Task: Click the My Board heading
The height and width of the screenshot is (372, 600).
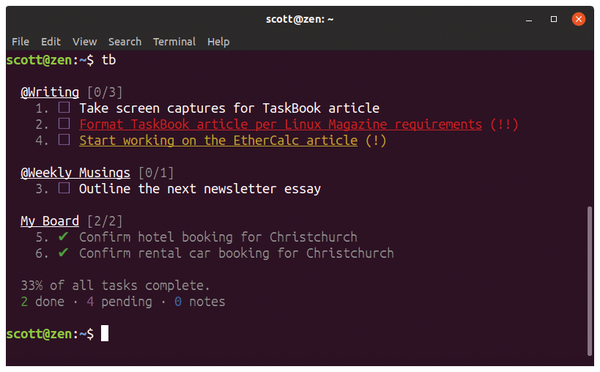Action: click(50, 221)
